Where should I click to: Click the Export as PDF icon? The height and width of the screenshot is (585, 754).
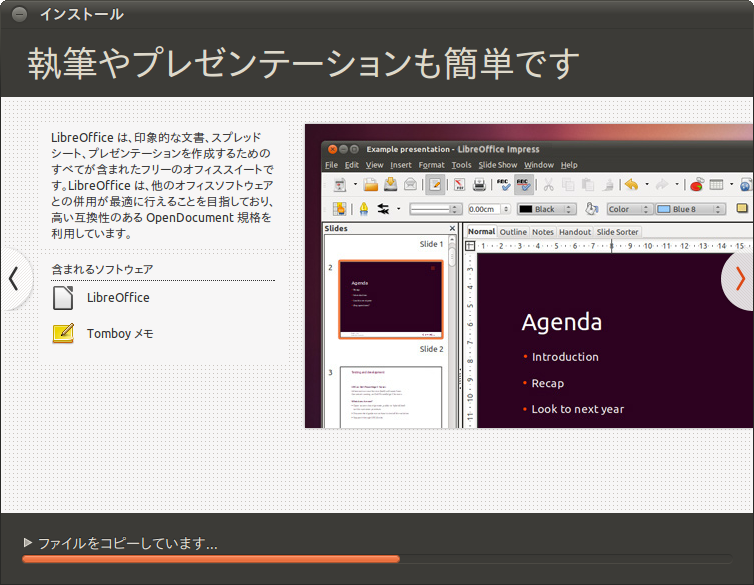click(459, 185)
